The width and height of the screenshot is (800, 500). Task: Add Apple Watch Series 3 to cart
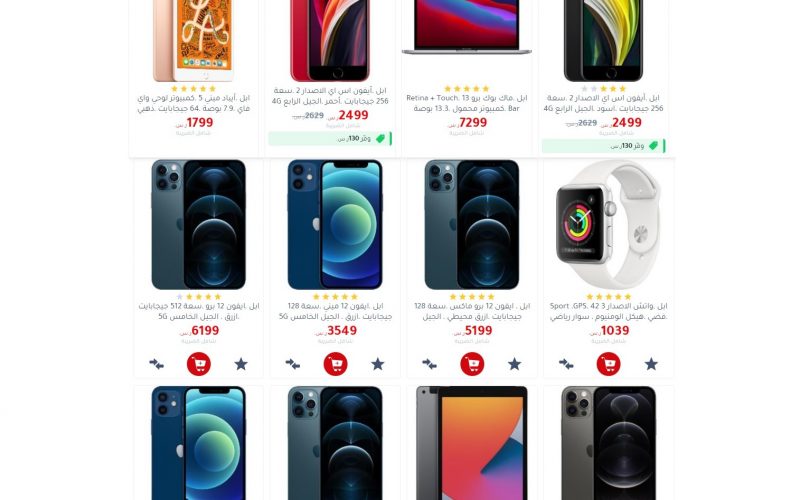click(x=608, y=364)
